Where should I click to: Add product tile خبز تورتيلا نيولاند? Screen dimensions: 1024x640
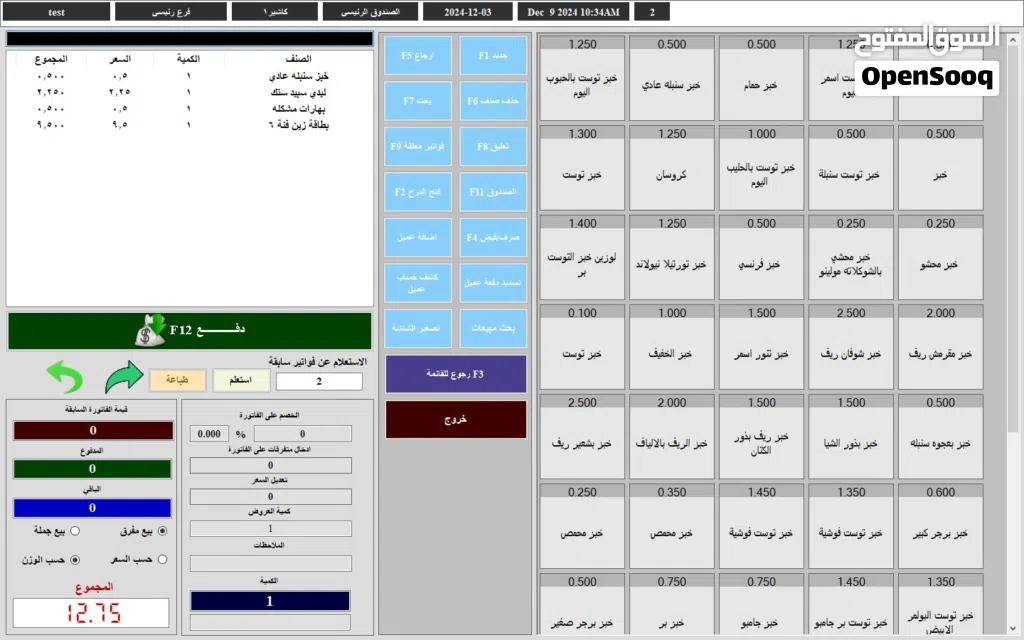pyautogui.click(x=671, y=257)
